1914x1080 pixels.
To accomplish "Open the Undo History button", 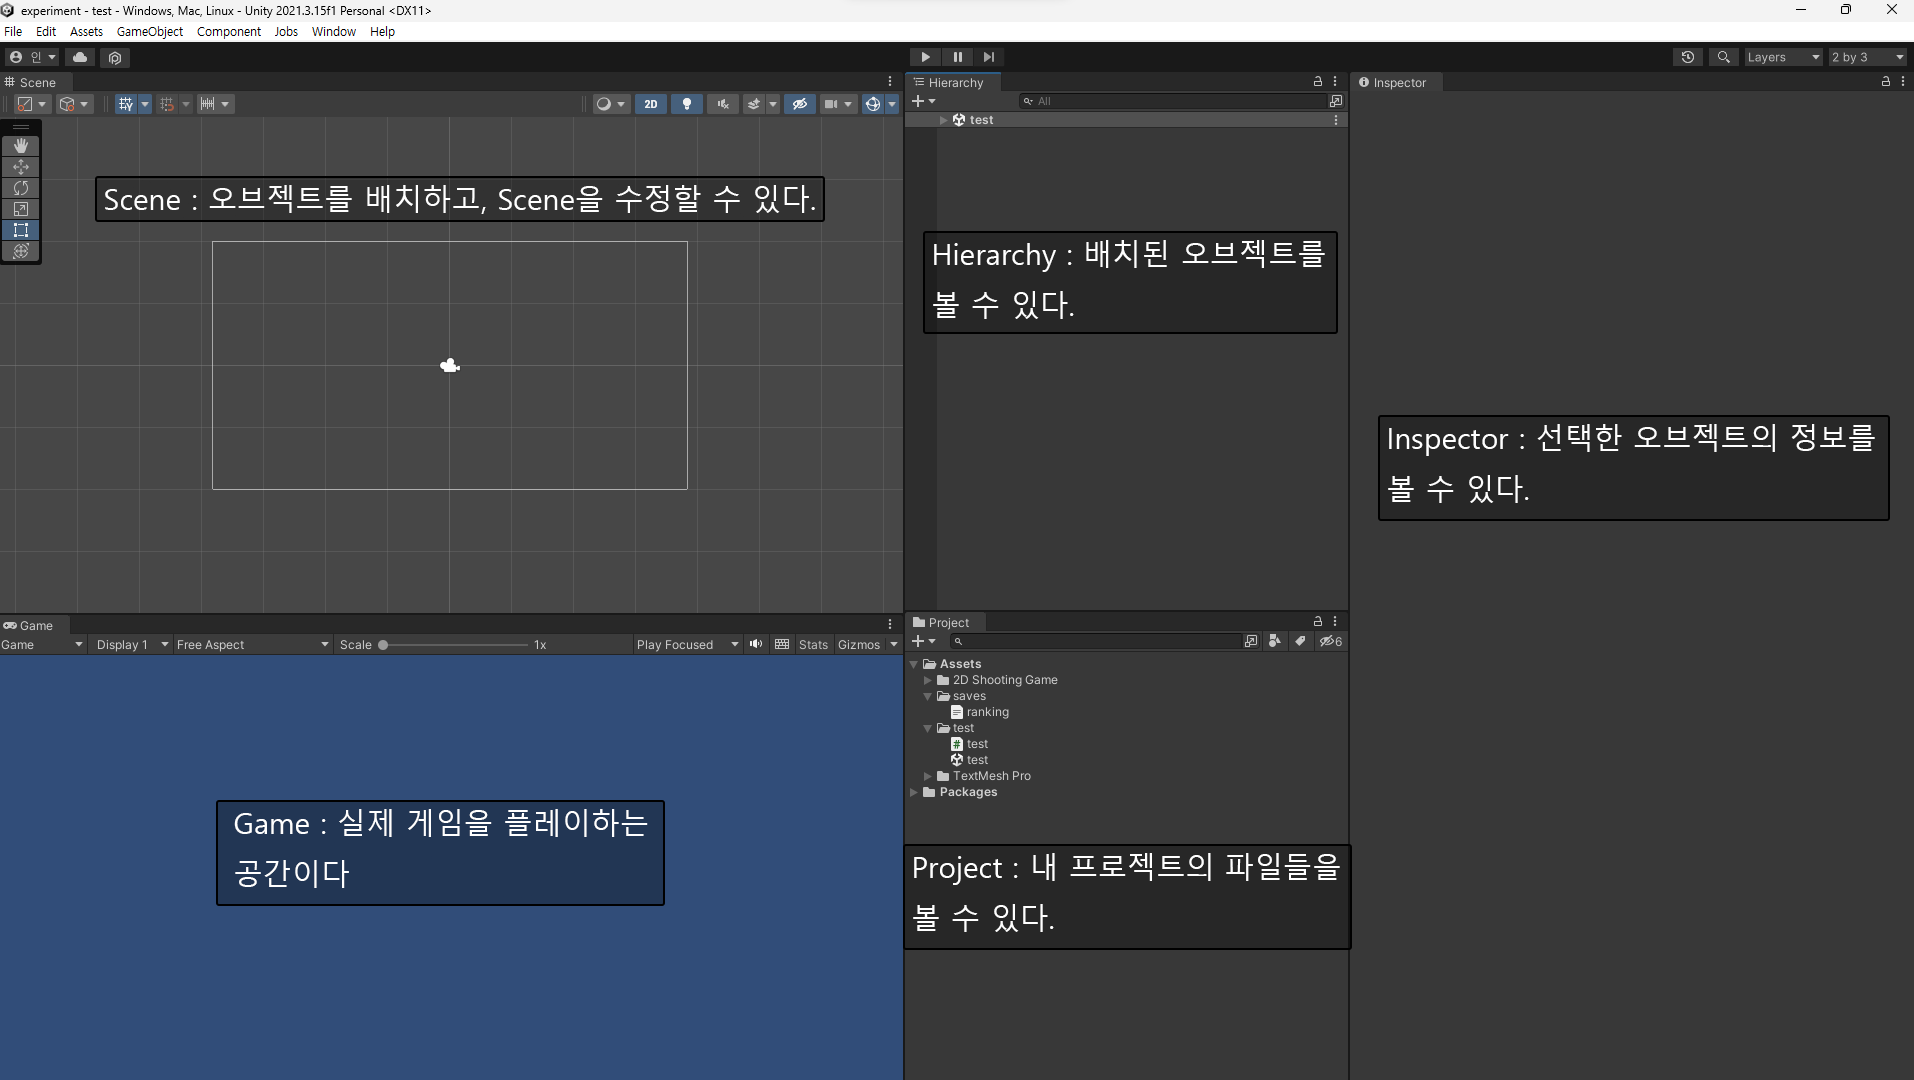I will click(1688, 57).
